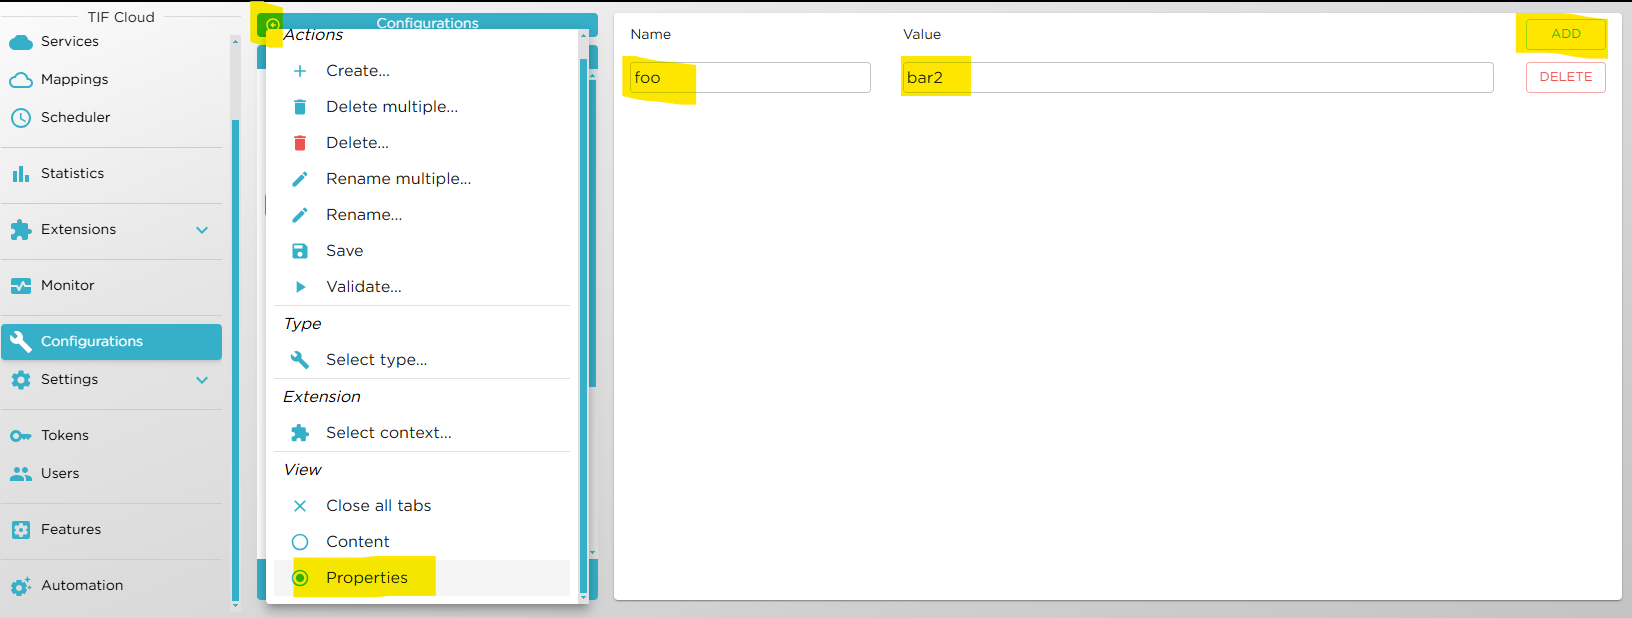Expand the Settings chevron in sidebar
The width and height of the screenshot is (1632, 618).
click(202, 380)
